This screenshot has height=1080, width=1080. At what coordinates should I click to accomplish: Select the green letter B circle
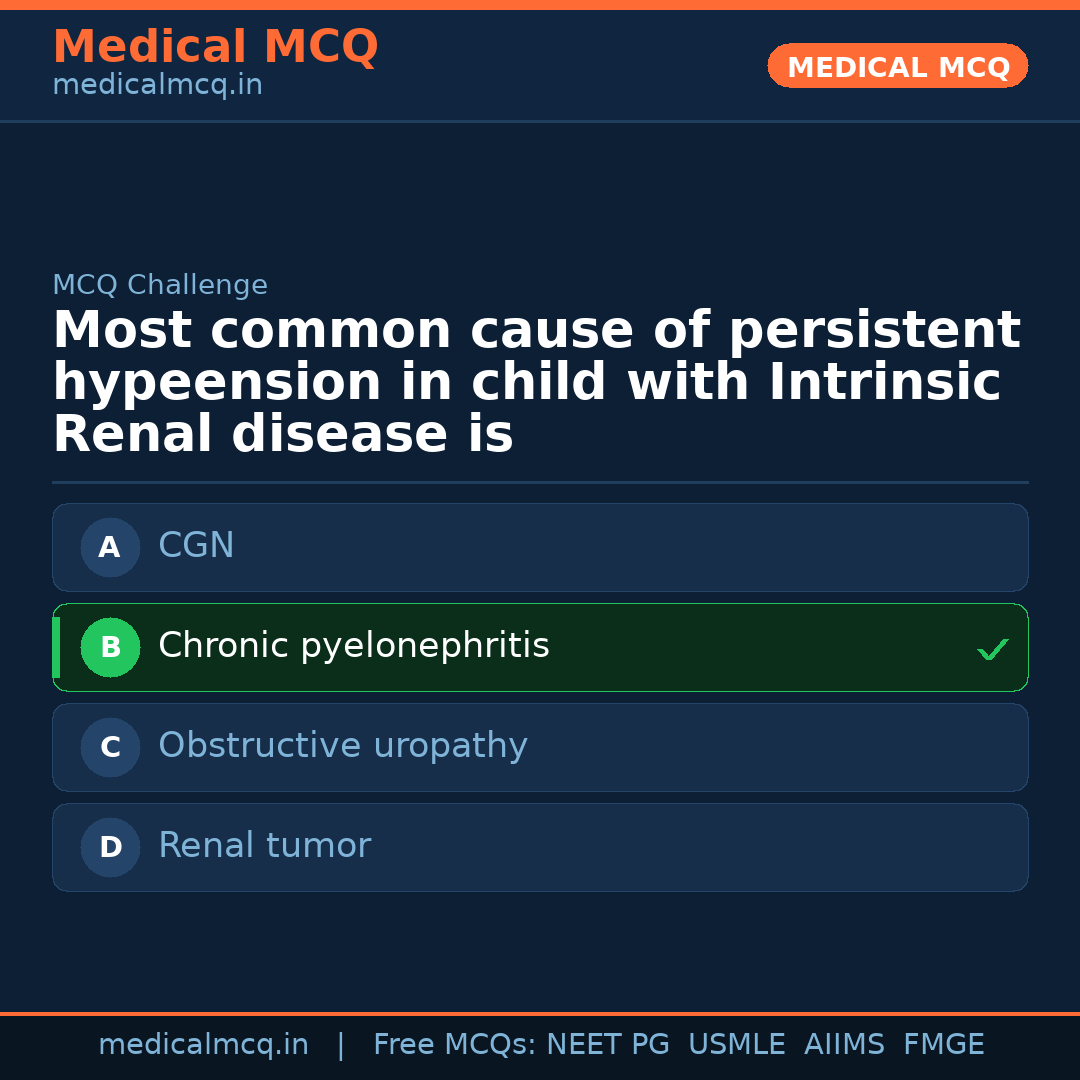(110, 648)
